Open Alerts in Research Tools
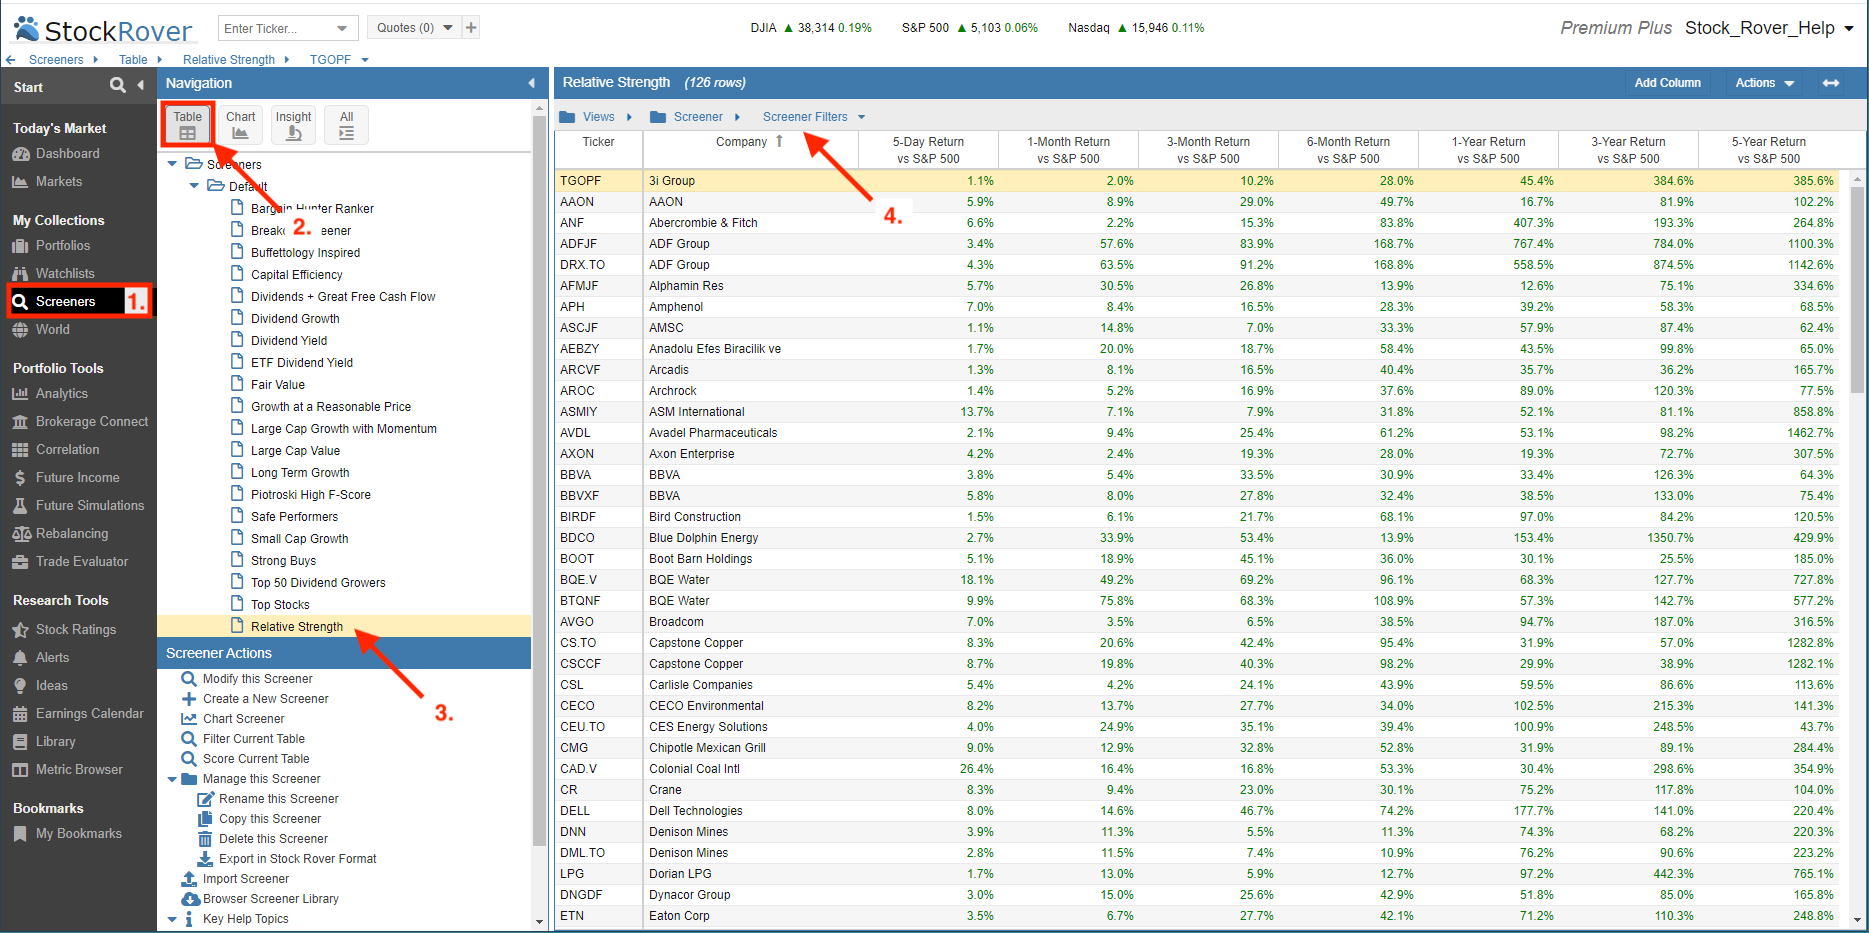This screenshot has height=933, width=1869. click(x=52, y=658)
